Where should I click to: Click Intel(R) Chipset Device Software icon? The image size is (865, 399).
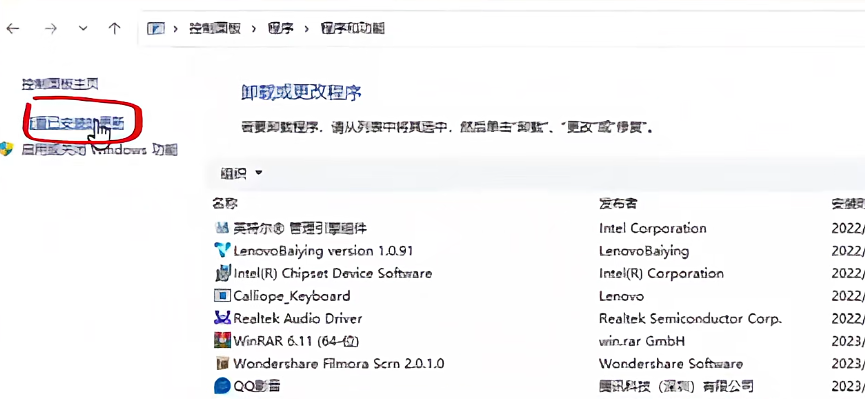coord(222,273)
